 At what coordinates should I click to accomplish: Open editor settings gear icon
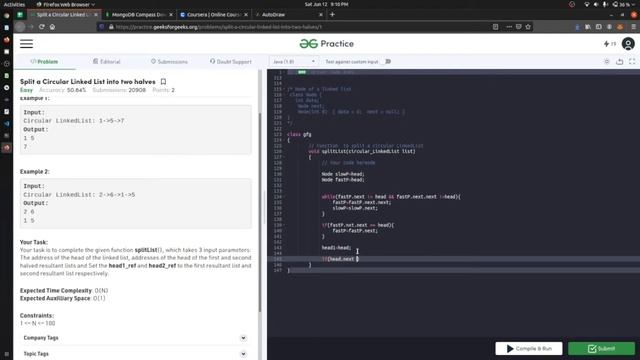tap(607, 62)
